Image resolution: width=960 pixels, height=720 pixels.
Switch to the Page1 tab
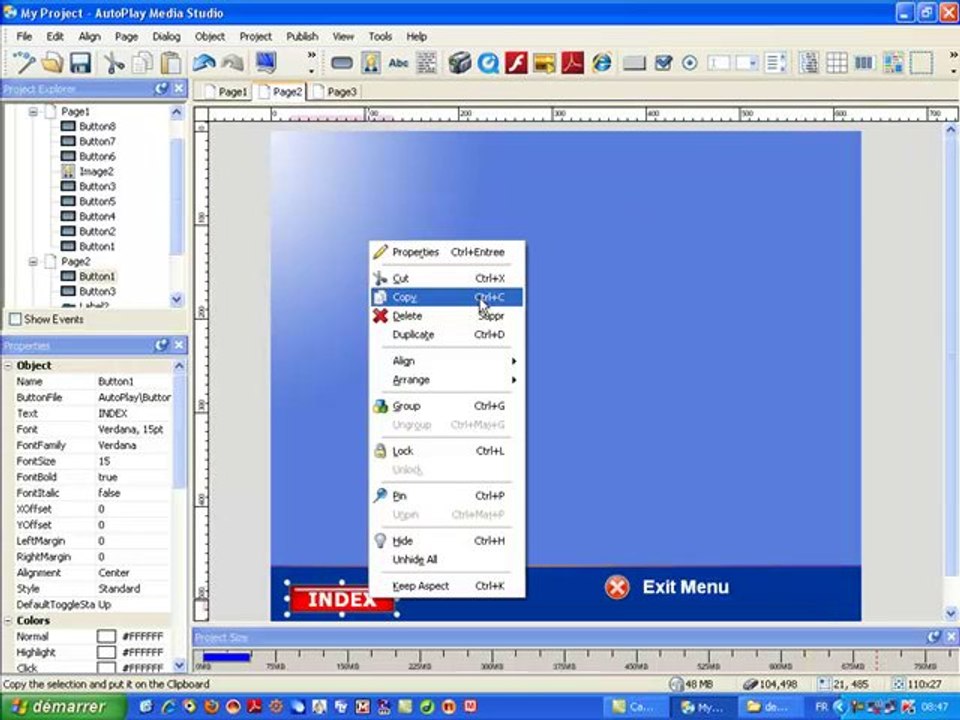[x=225, y=92]
